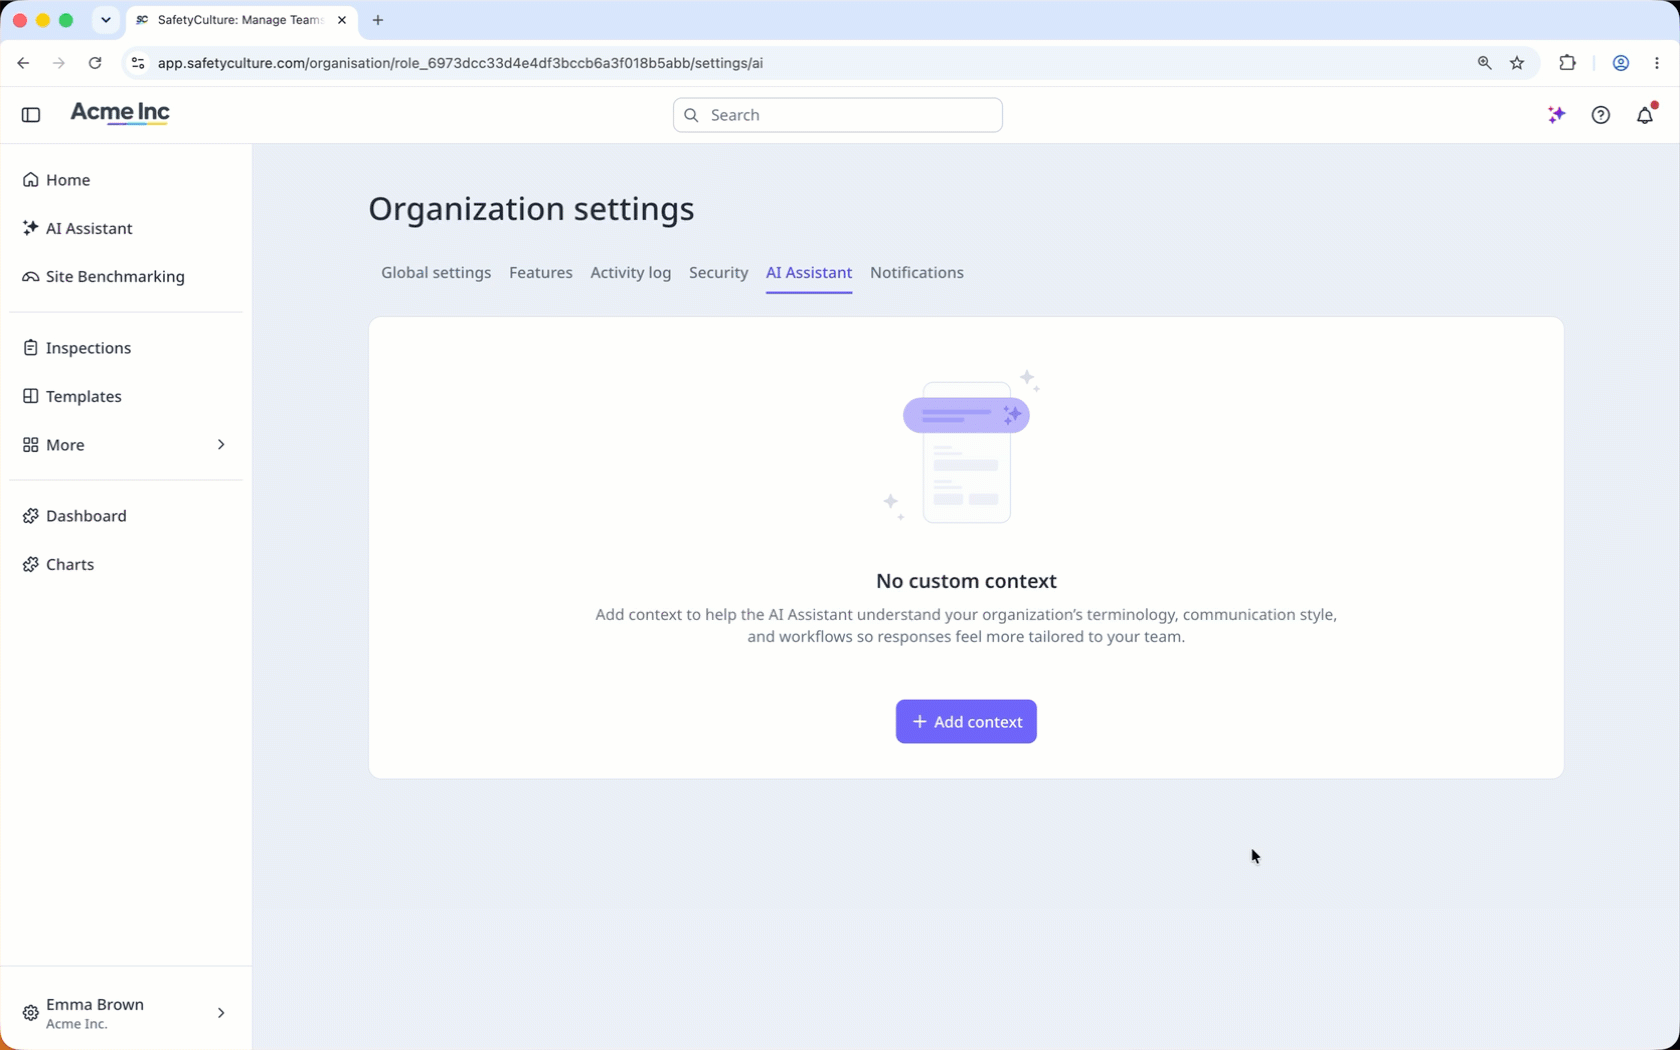Viewport: 1680px width, 1050px height.
Task: Open the browser extensions puzzle icon
Action: point(1567,63)
